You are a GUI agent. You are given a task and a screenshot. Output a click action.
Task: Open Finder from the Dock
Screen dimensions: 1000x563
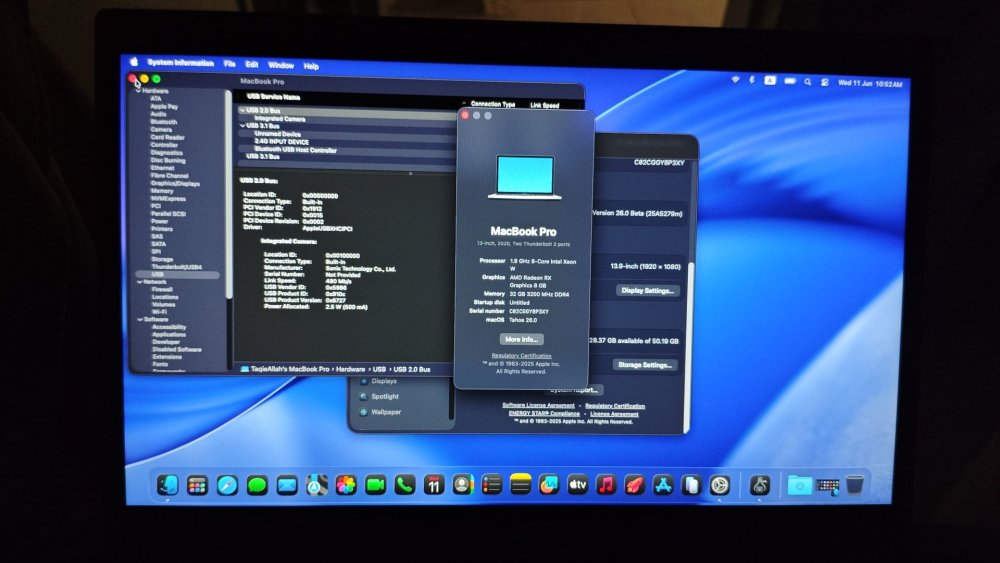tap(168, 485)
